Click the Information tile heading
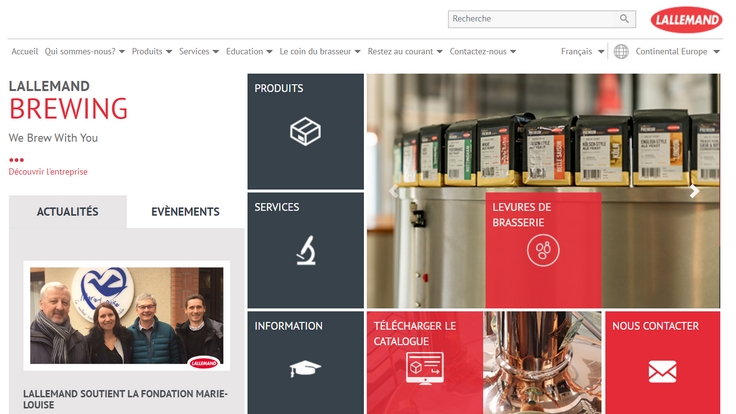Image resolution: width=736 pixels, height=414 pixels. click(288, 326)
